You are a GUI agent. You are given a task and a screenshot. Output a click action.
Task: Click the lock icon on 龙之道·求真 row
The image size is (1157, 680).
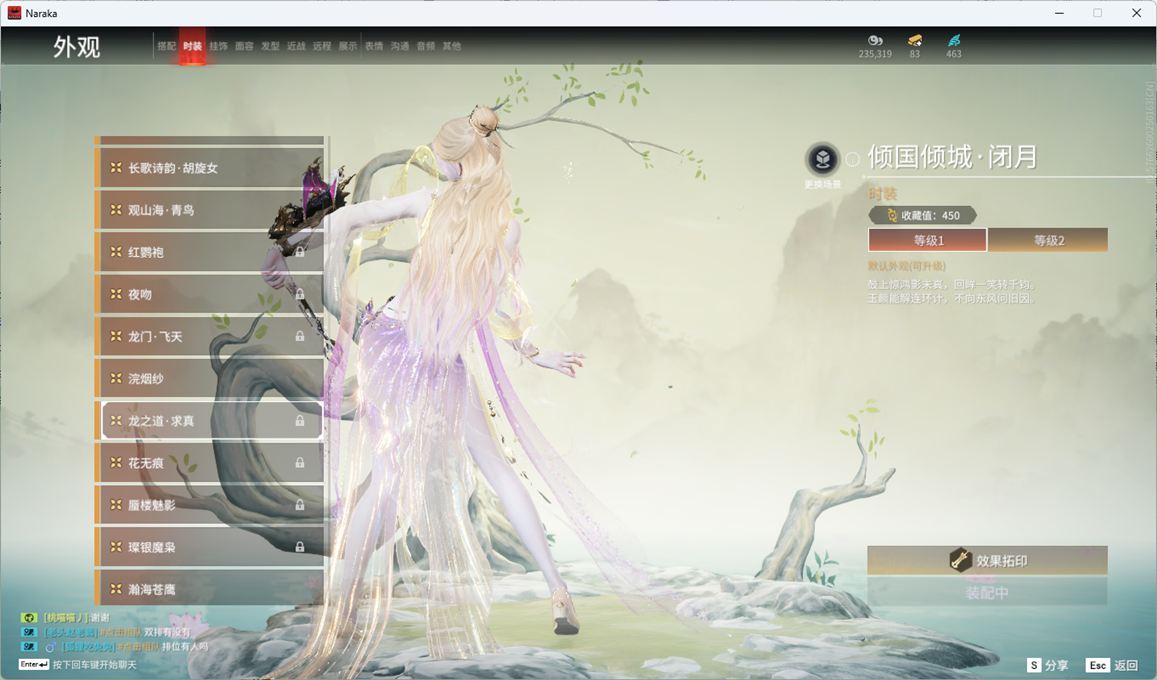[300, 420]
